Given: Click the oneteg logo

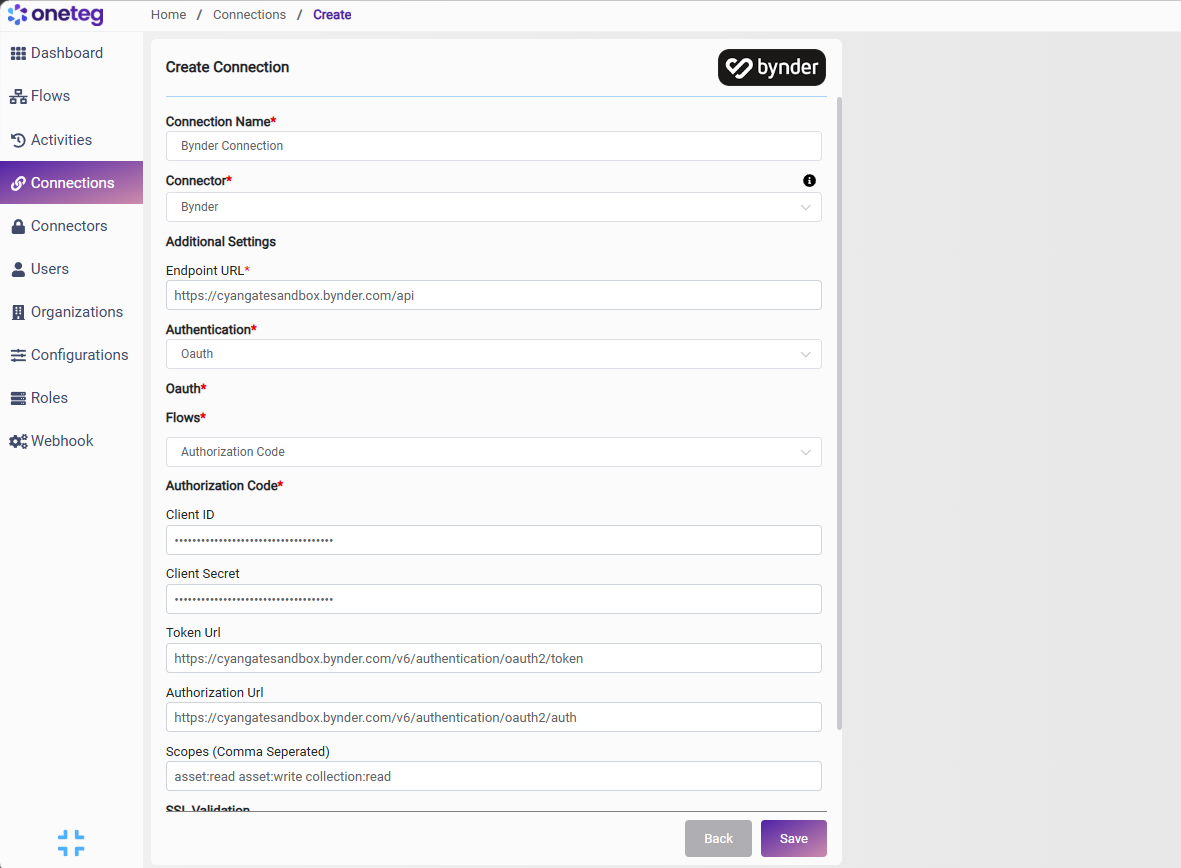Looking at the screenshot, I should (56, 14).
